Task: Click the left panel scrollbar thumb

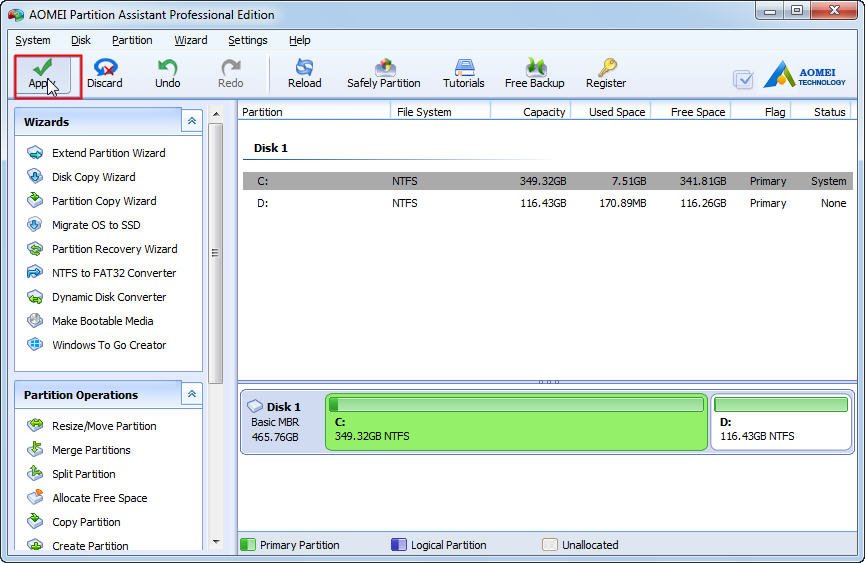Action: (216, 253)
